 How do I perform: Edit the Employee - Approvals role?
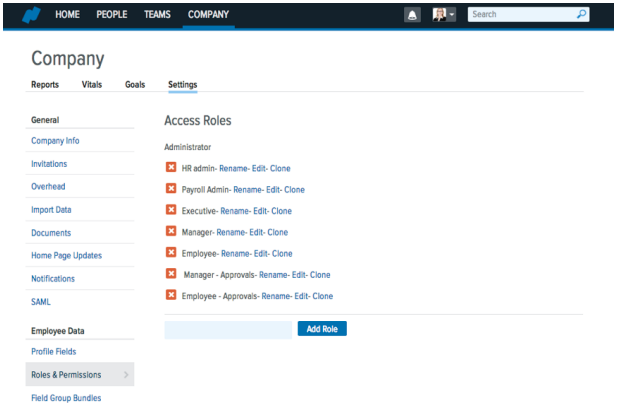(x=301, y=296)
